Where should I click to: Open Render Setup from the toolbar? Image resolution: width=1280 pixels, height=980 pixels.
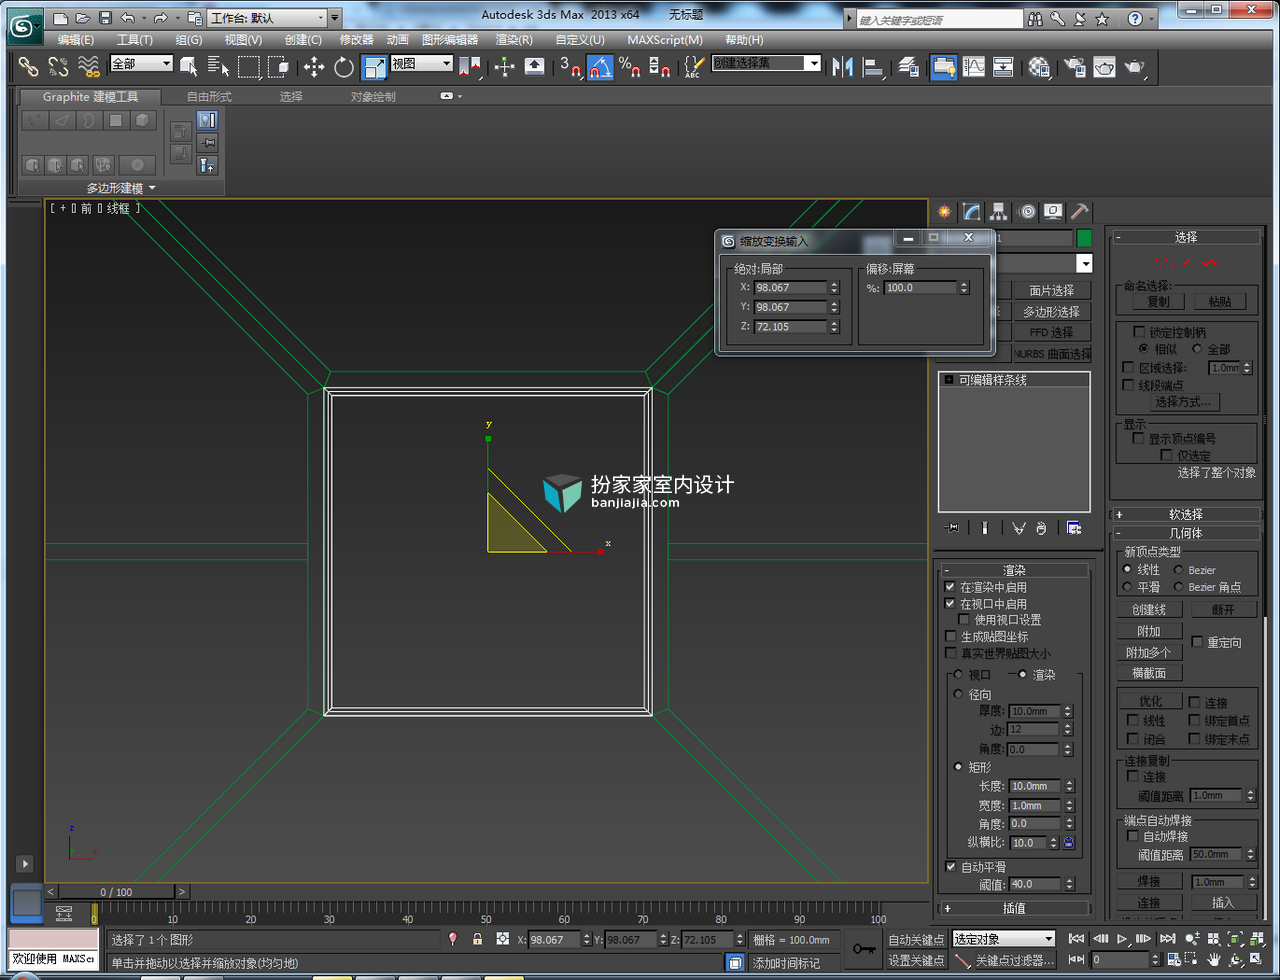click(x=1075, y=67)
